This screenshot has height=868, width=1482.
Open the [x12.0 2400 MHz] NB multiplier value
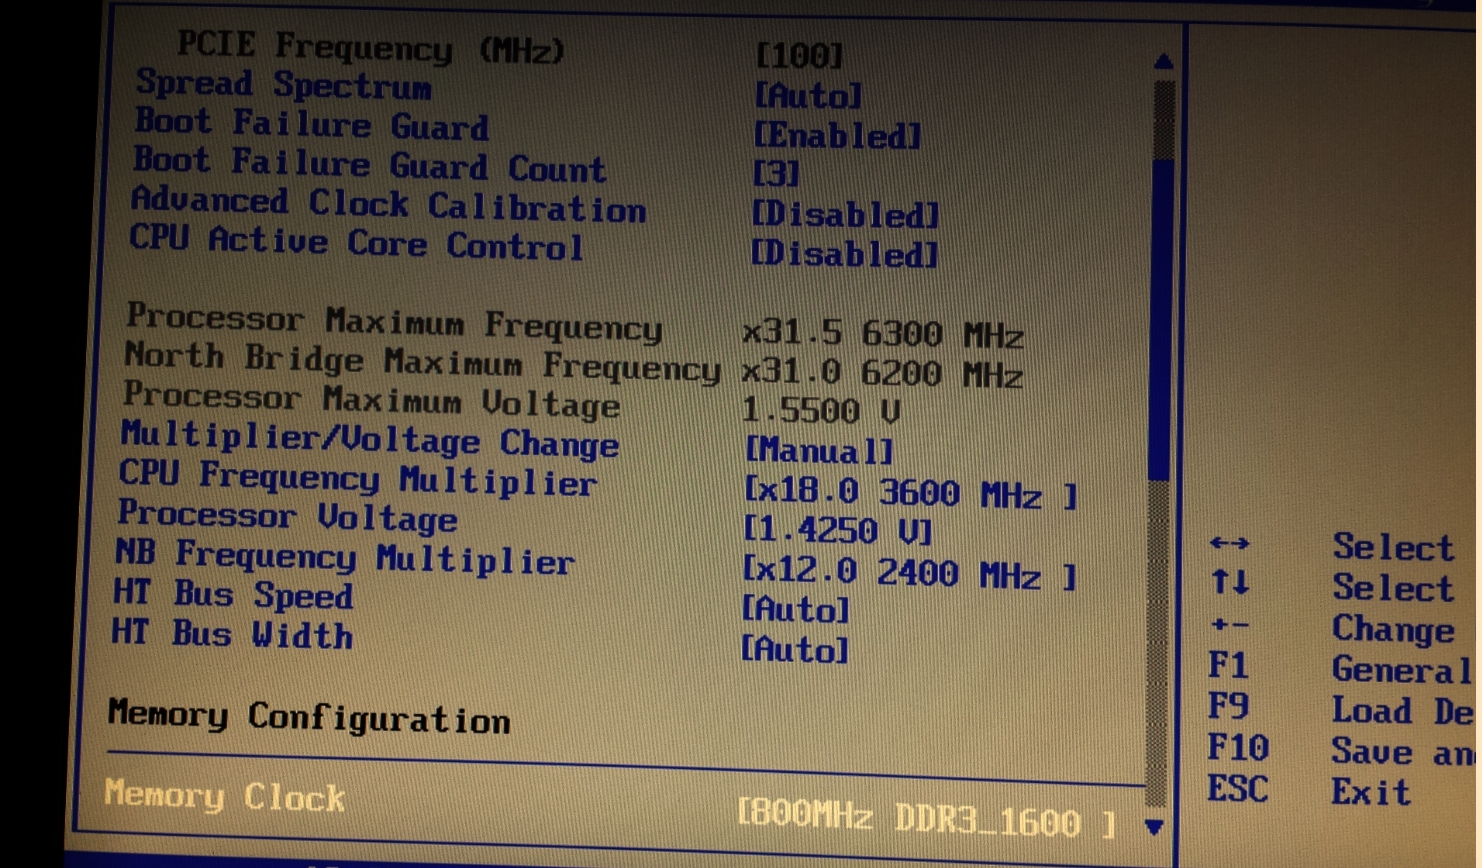coord(909,573)
